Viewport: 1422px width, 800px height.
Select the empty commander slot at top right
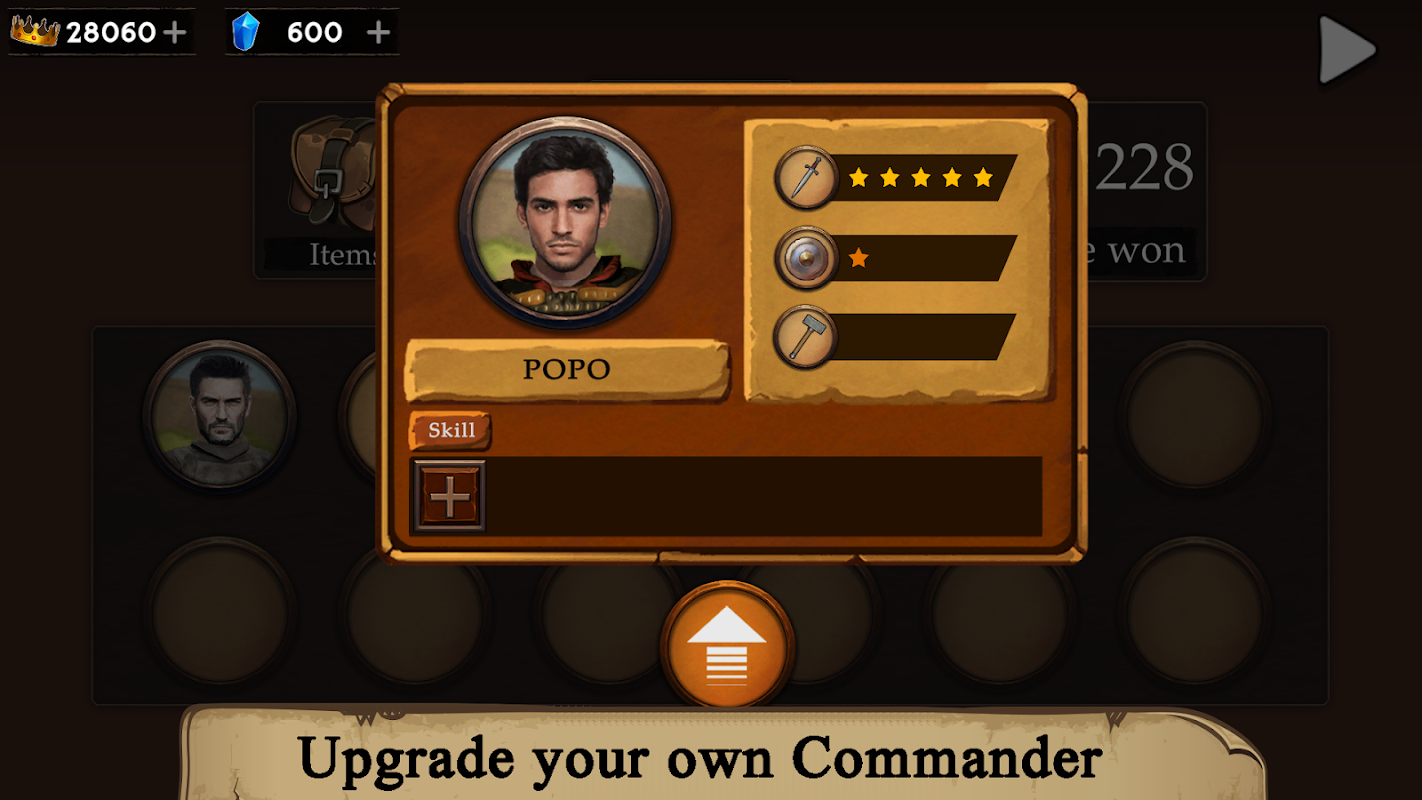tap(1195, 415)
